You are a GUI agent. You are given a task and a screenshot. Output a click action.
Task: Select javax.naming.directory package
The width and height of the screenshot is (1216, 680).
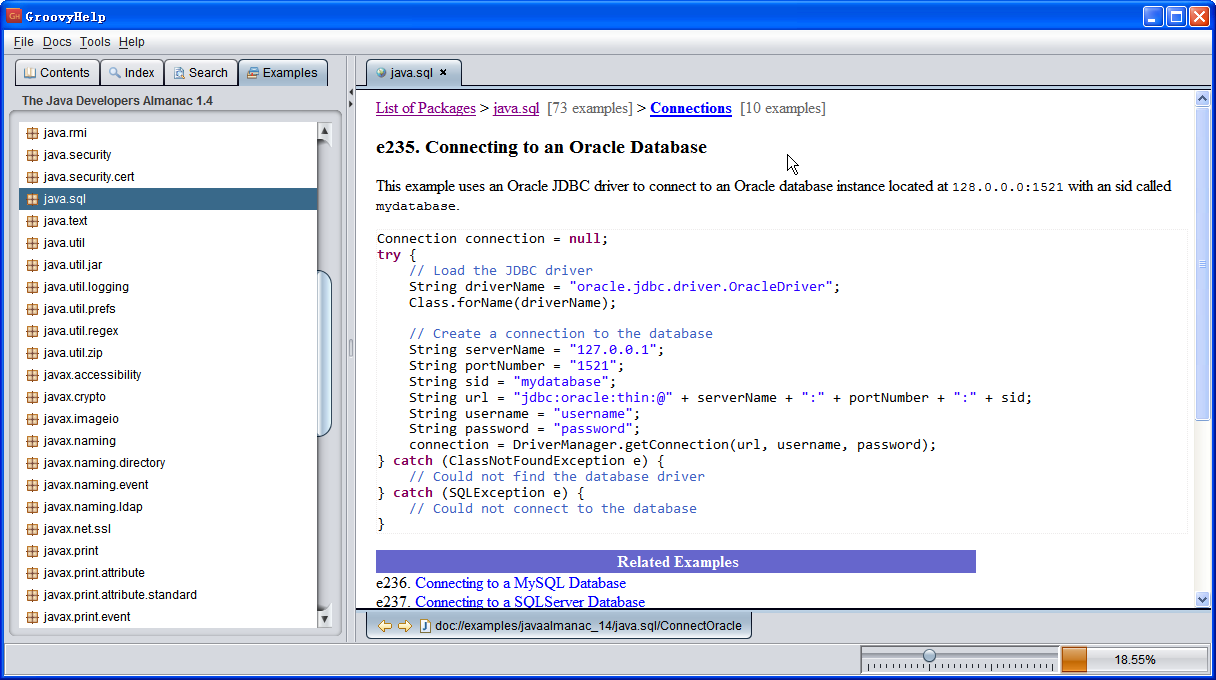[168, 463]
